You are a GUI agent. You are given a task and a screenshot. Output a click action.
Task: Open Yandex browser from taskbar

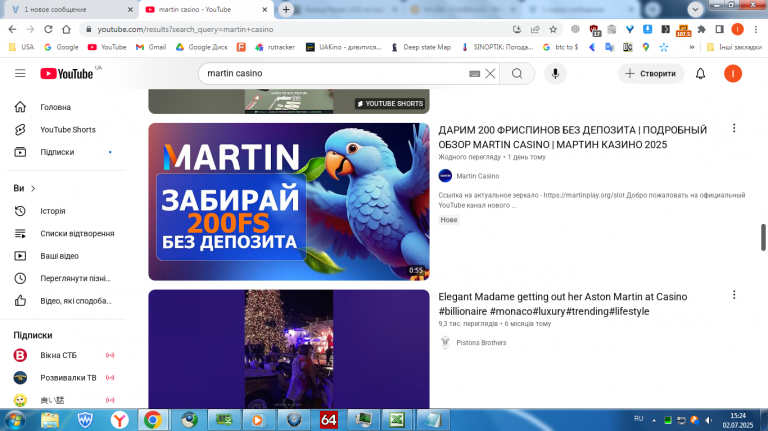(120, 420)
